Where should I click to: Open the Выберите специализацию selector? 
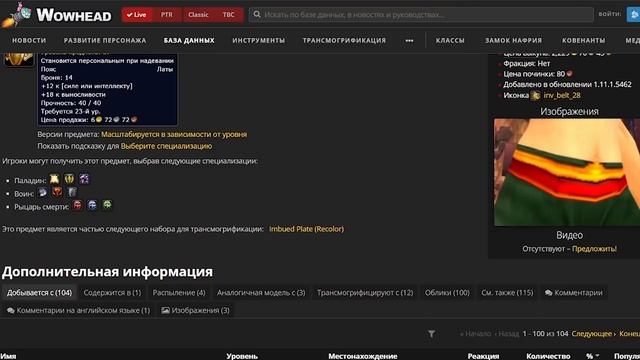[x=167, y=146]
